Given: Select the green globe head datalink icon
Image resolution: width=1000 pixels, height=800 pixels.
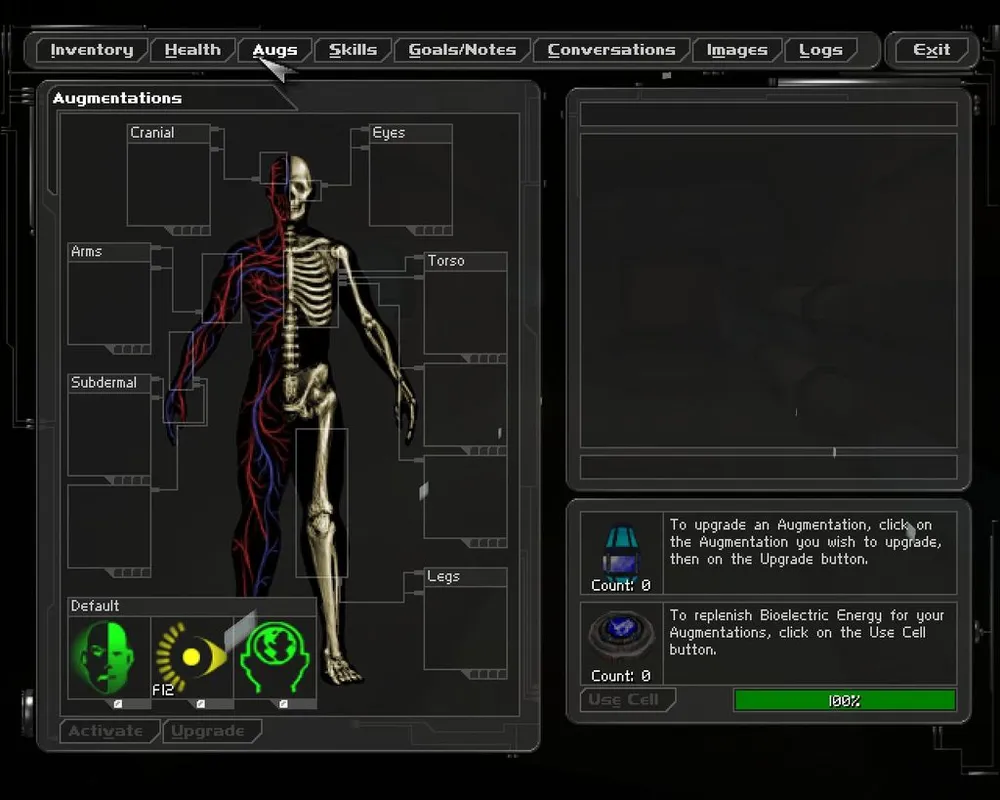Looking at the screenshot, I should point(275,658).
